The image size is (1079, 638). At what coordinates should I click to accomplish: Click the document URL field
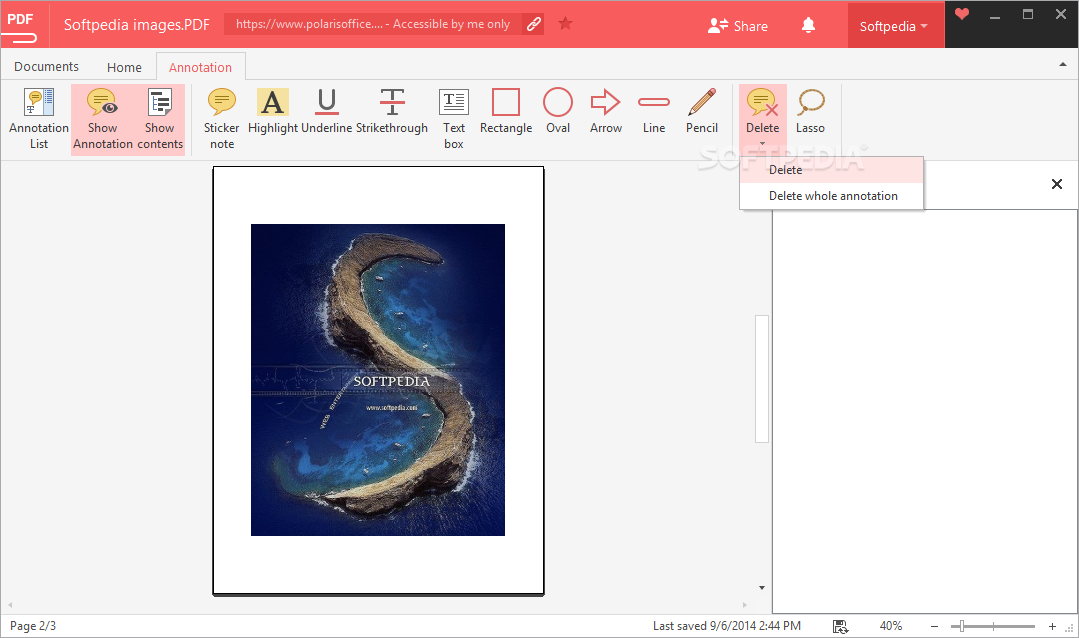coord(372,24)
